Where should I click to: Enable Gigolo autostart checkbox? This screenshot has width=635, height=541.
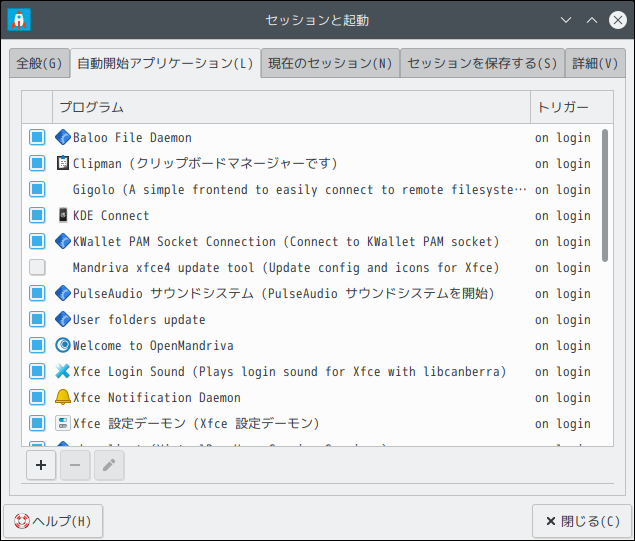point(37,189)
